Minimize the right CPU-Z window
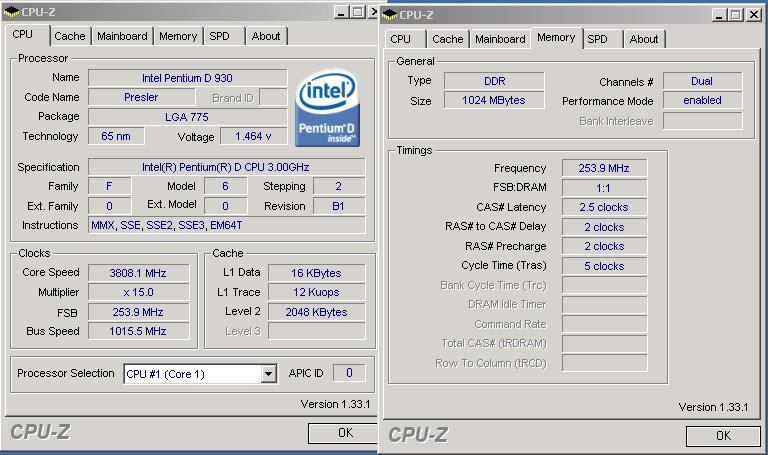This screenshot has height=455, width=768. [x=719, y=15]
